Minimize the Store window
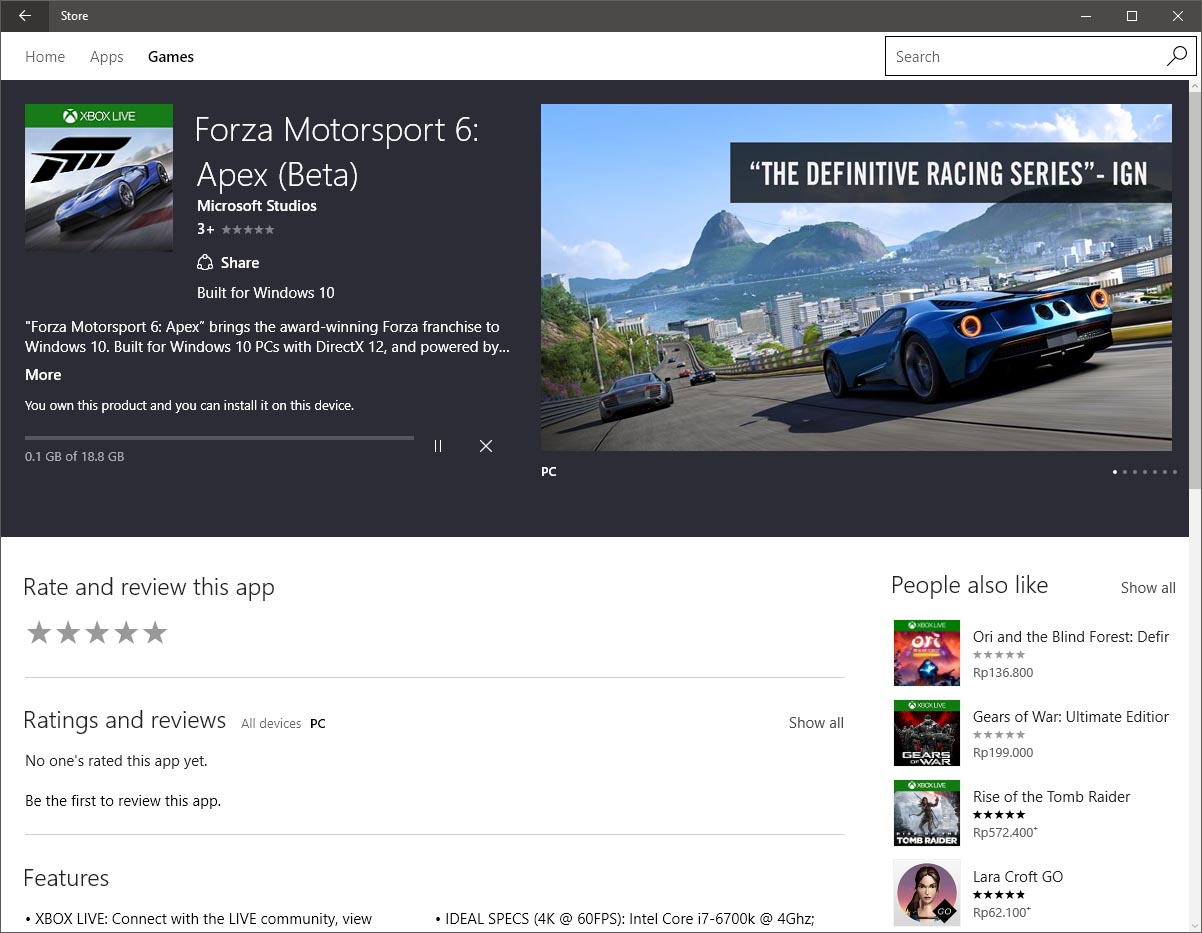The image size is (1202, 933). (x=1086, y=16)
